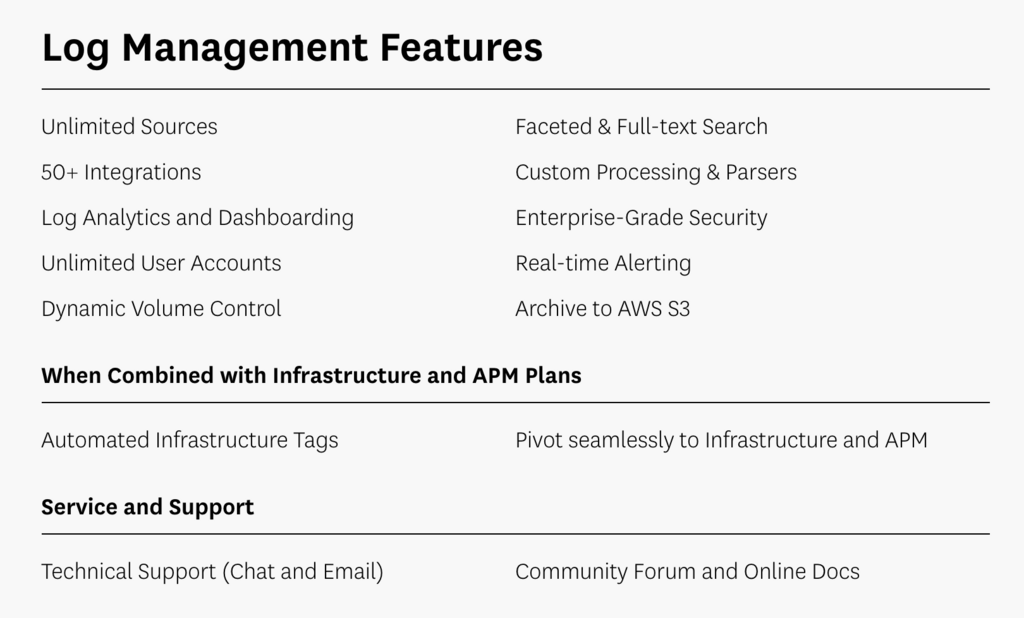
Task: Select the 'Unlimited Sources' feature text
Action: point(129,126)
